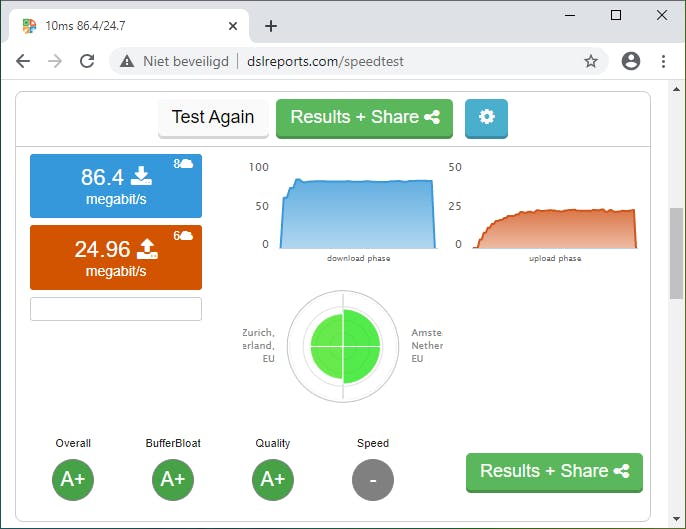Click the 6 cloud streams icon

tap(183, 236)
